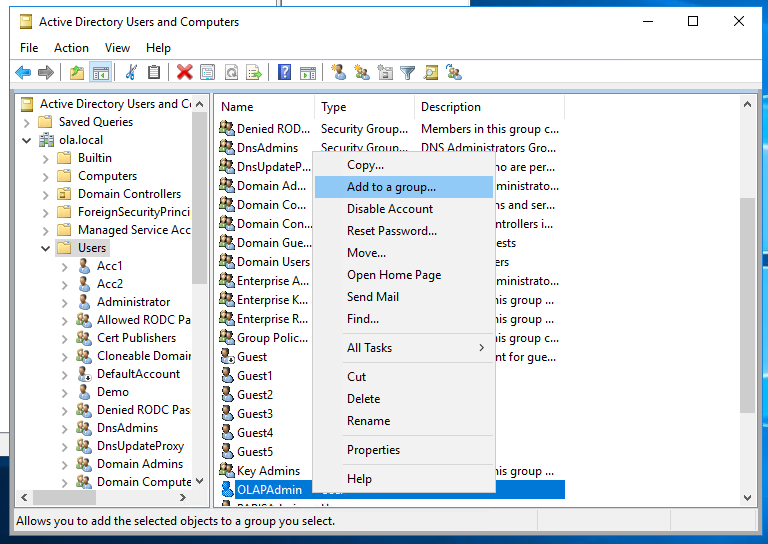This screenshot has width=768, height=544.
Task: Click the Export List toolbar icon
Action: click(254, 73)
